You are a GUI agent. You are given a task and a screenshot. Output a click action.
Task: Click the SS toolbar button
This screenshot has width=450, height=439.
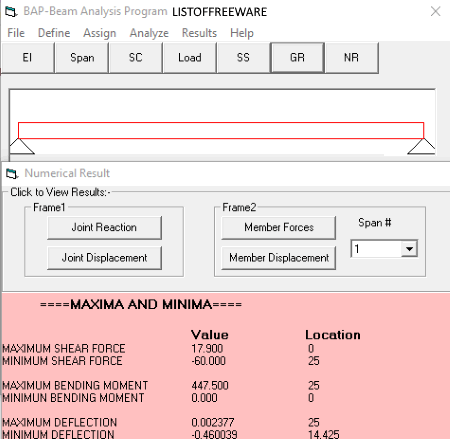243,58
